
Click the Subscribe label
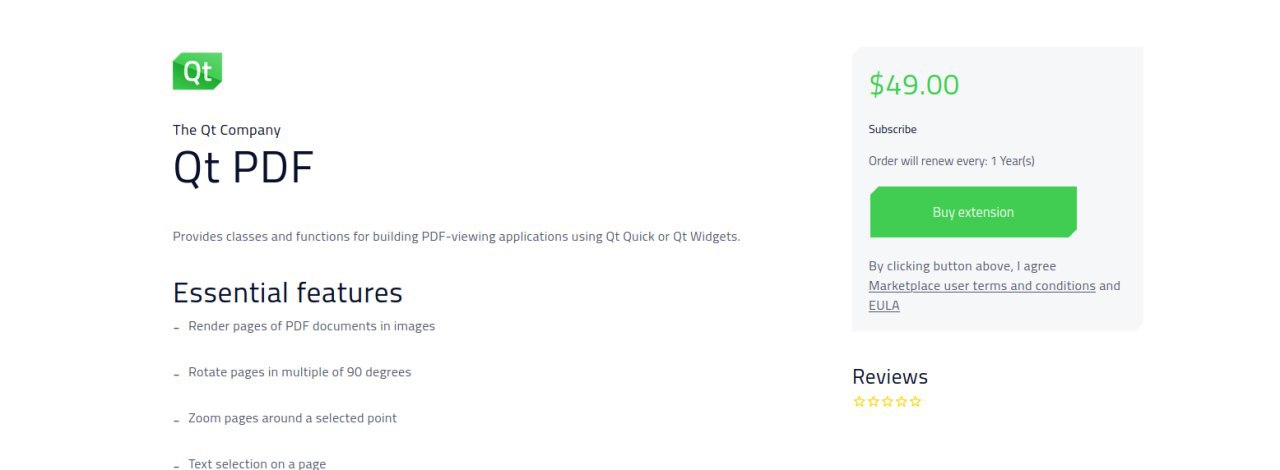pos(892,129)
